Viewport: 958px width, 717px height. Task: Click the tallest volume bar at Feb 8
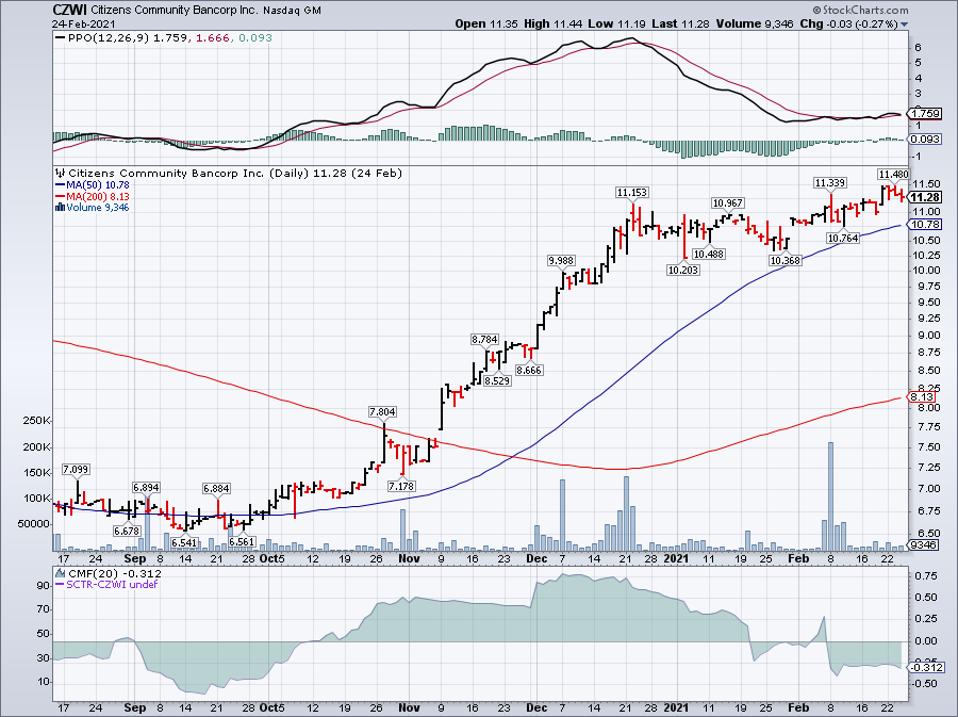click(x=830, y=497)
